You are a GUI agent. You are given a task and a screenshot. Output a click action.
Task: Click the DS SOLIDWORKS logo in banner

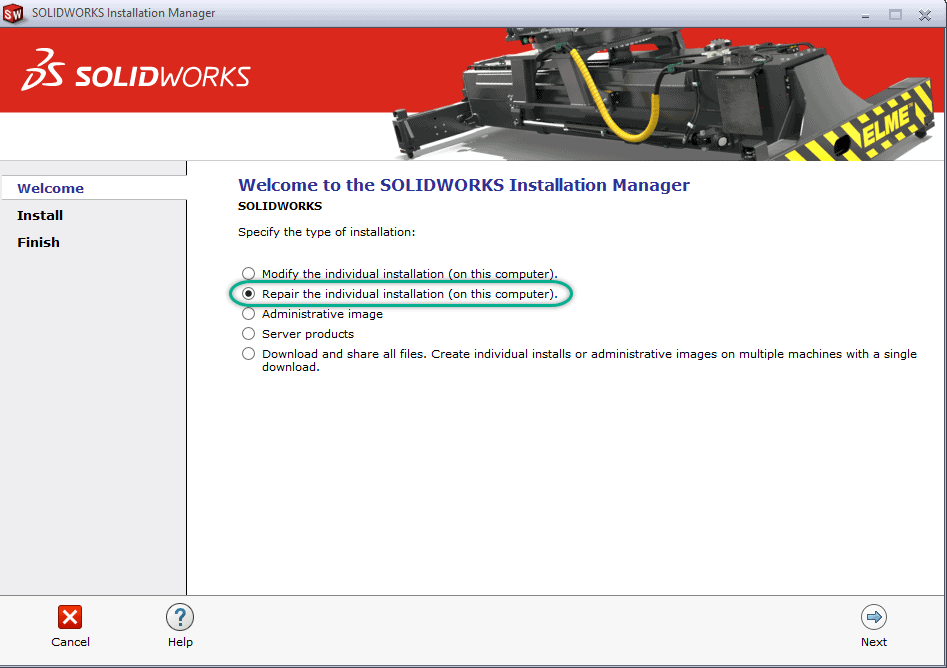click(136, 71)
